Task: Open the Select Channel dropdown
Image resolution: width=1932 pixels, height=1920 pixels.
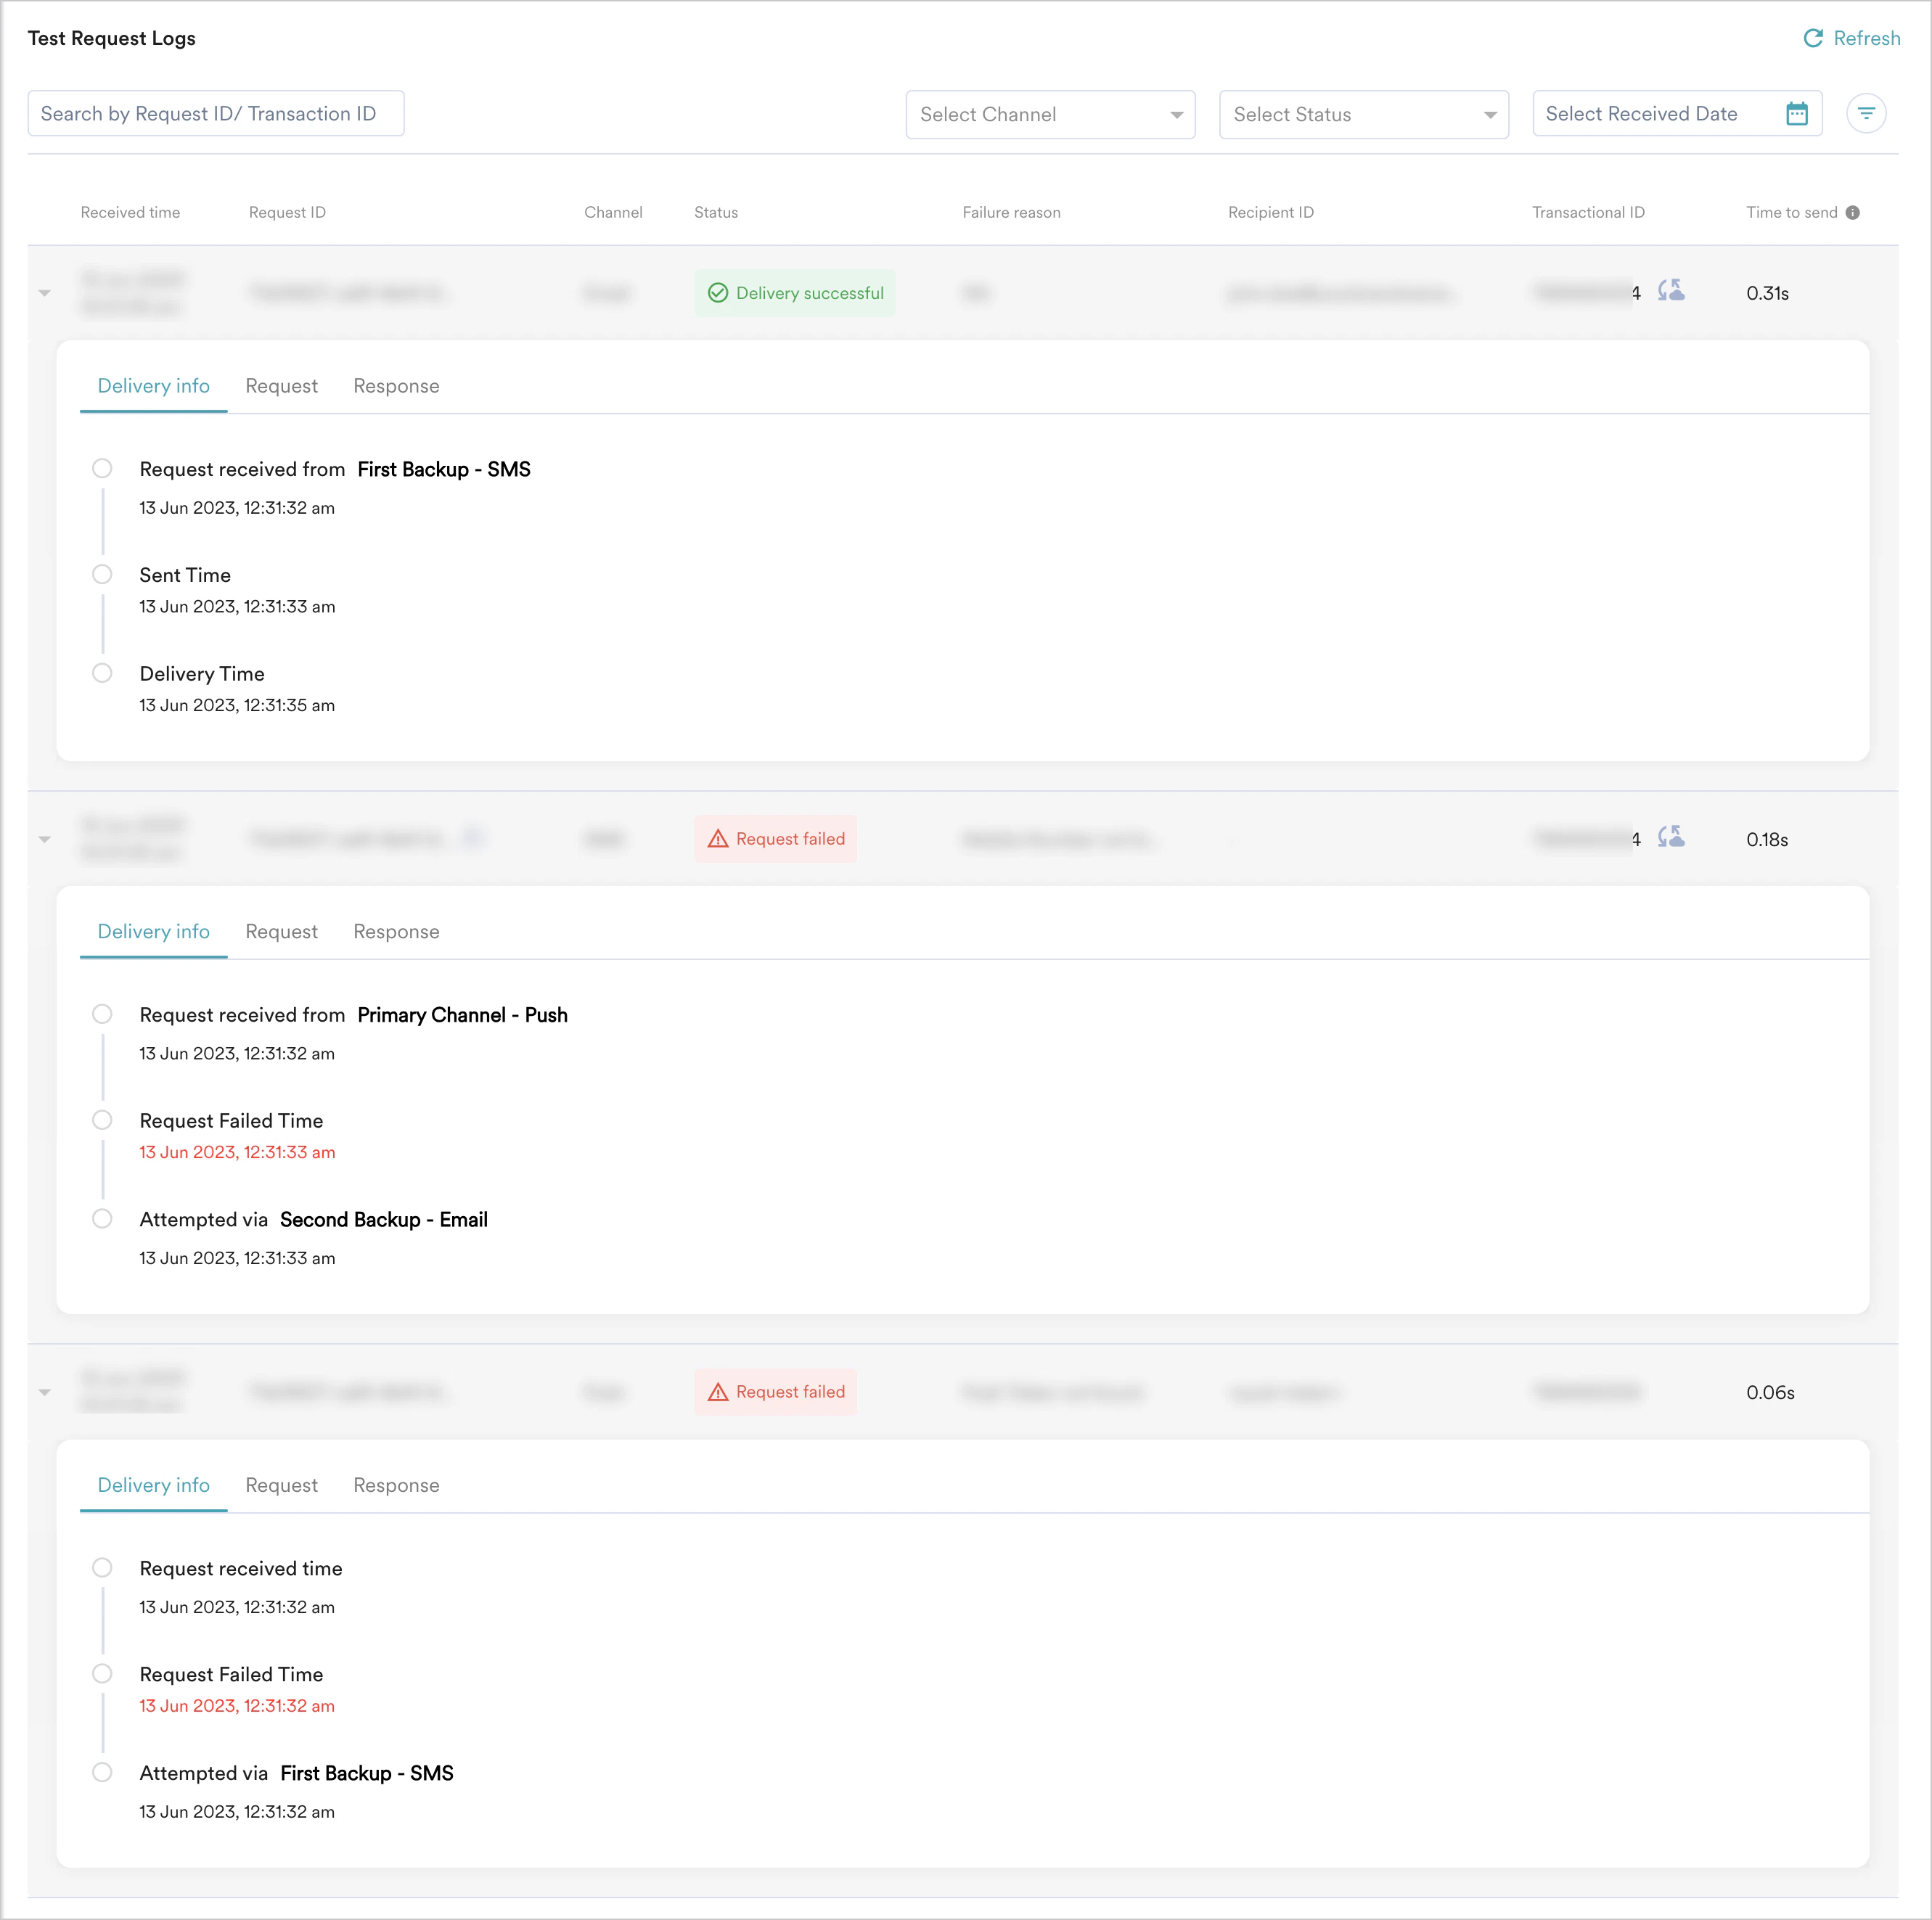Action: [1049, 114]
